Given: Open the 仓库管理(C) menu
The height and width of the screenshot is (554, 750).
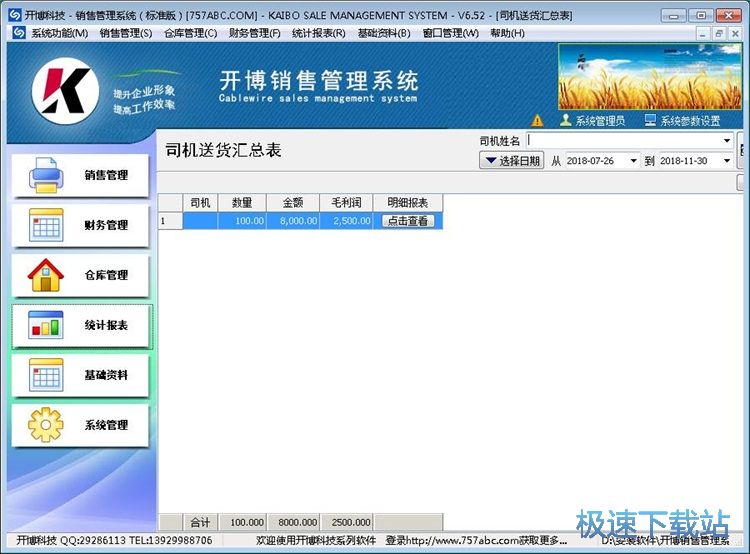Looking at the screenshot, I should coord(190,33).
